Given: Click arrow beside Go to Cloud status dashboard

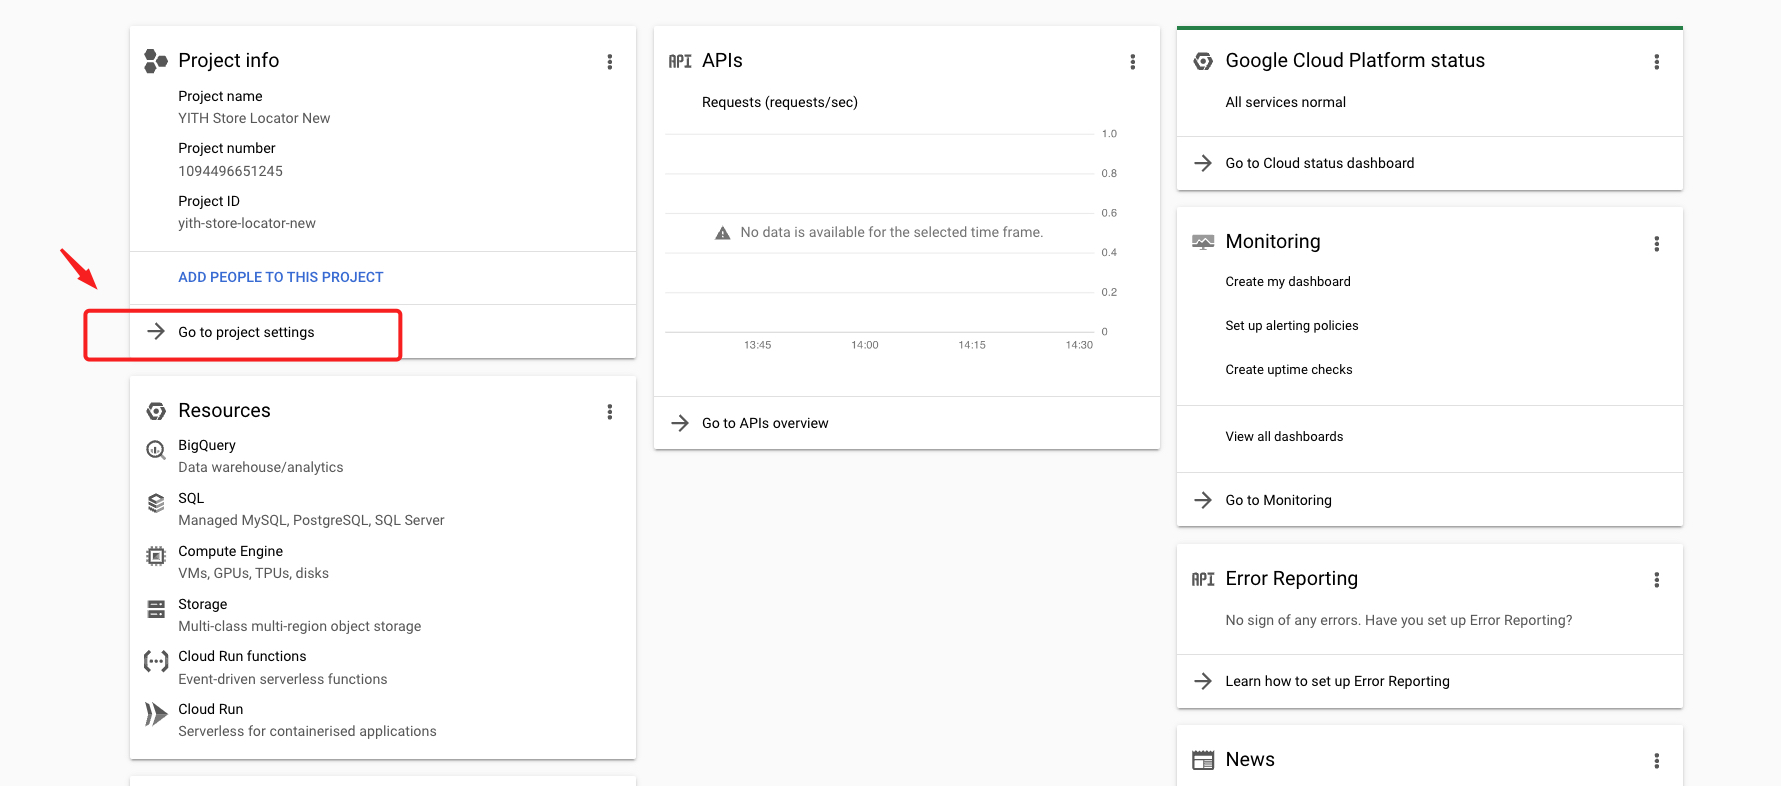Looking at the screenshot, I should coord(1203,163).
